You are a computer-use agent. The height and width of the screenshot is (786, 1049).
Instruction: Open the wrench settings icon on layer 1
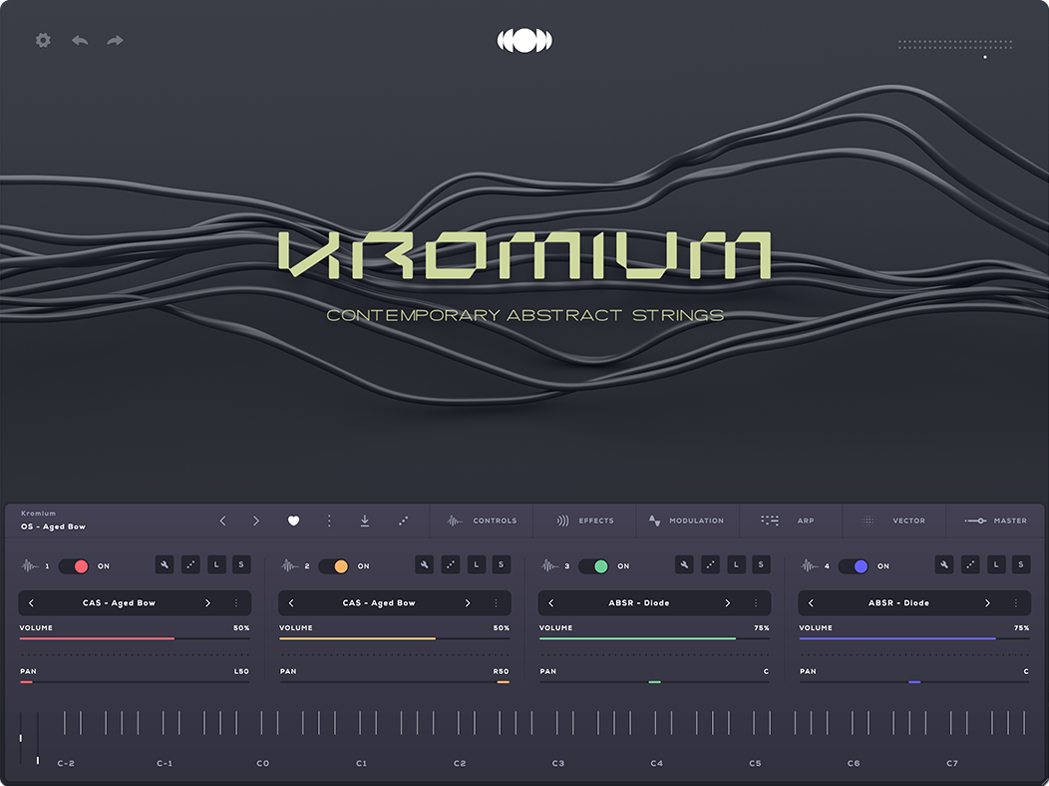point(165,565)
